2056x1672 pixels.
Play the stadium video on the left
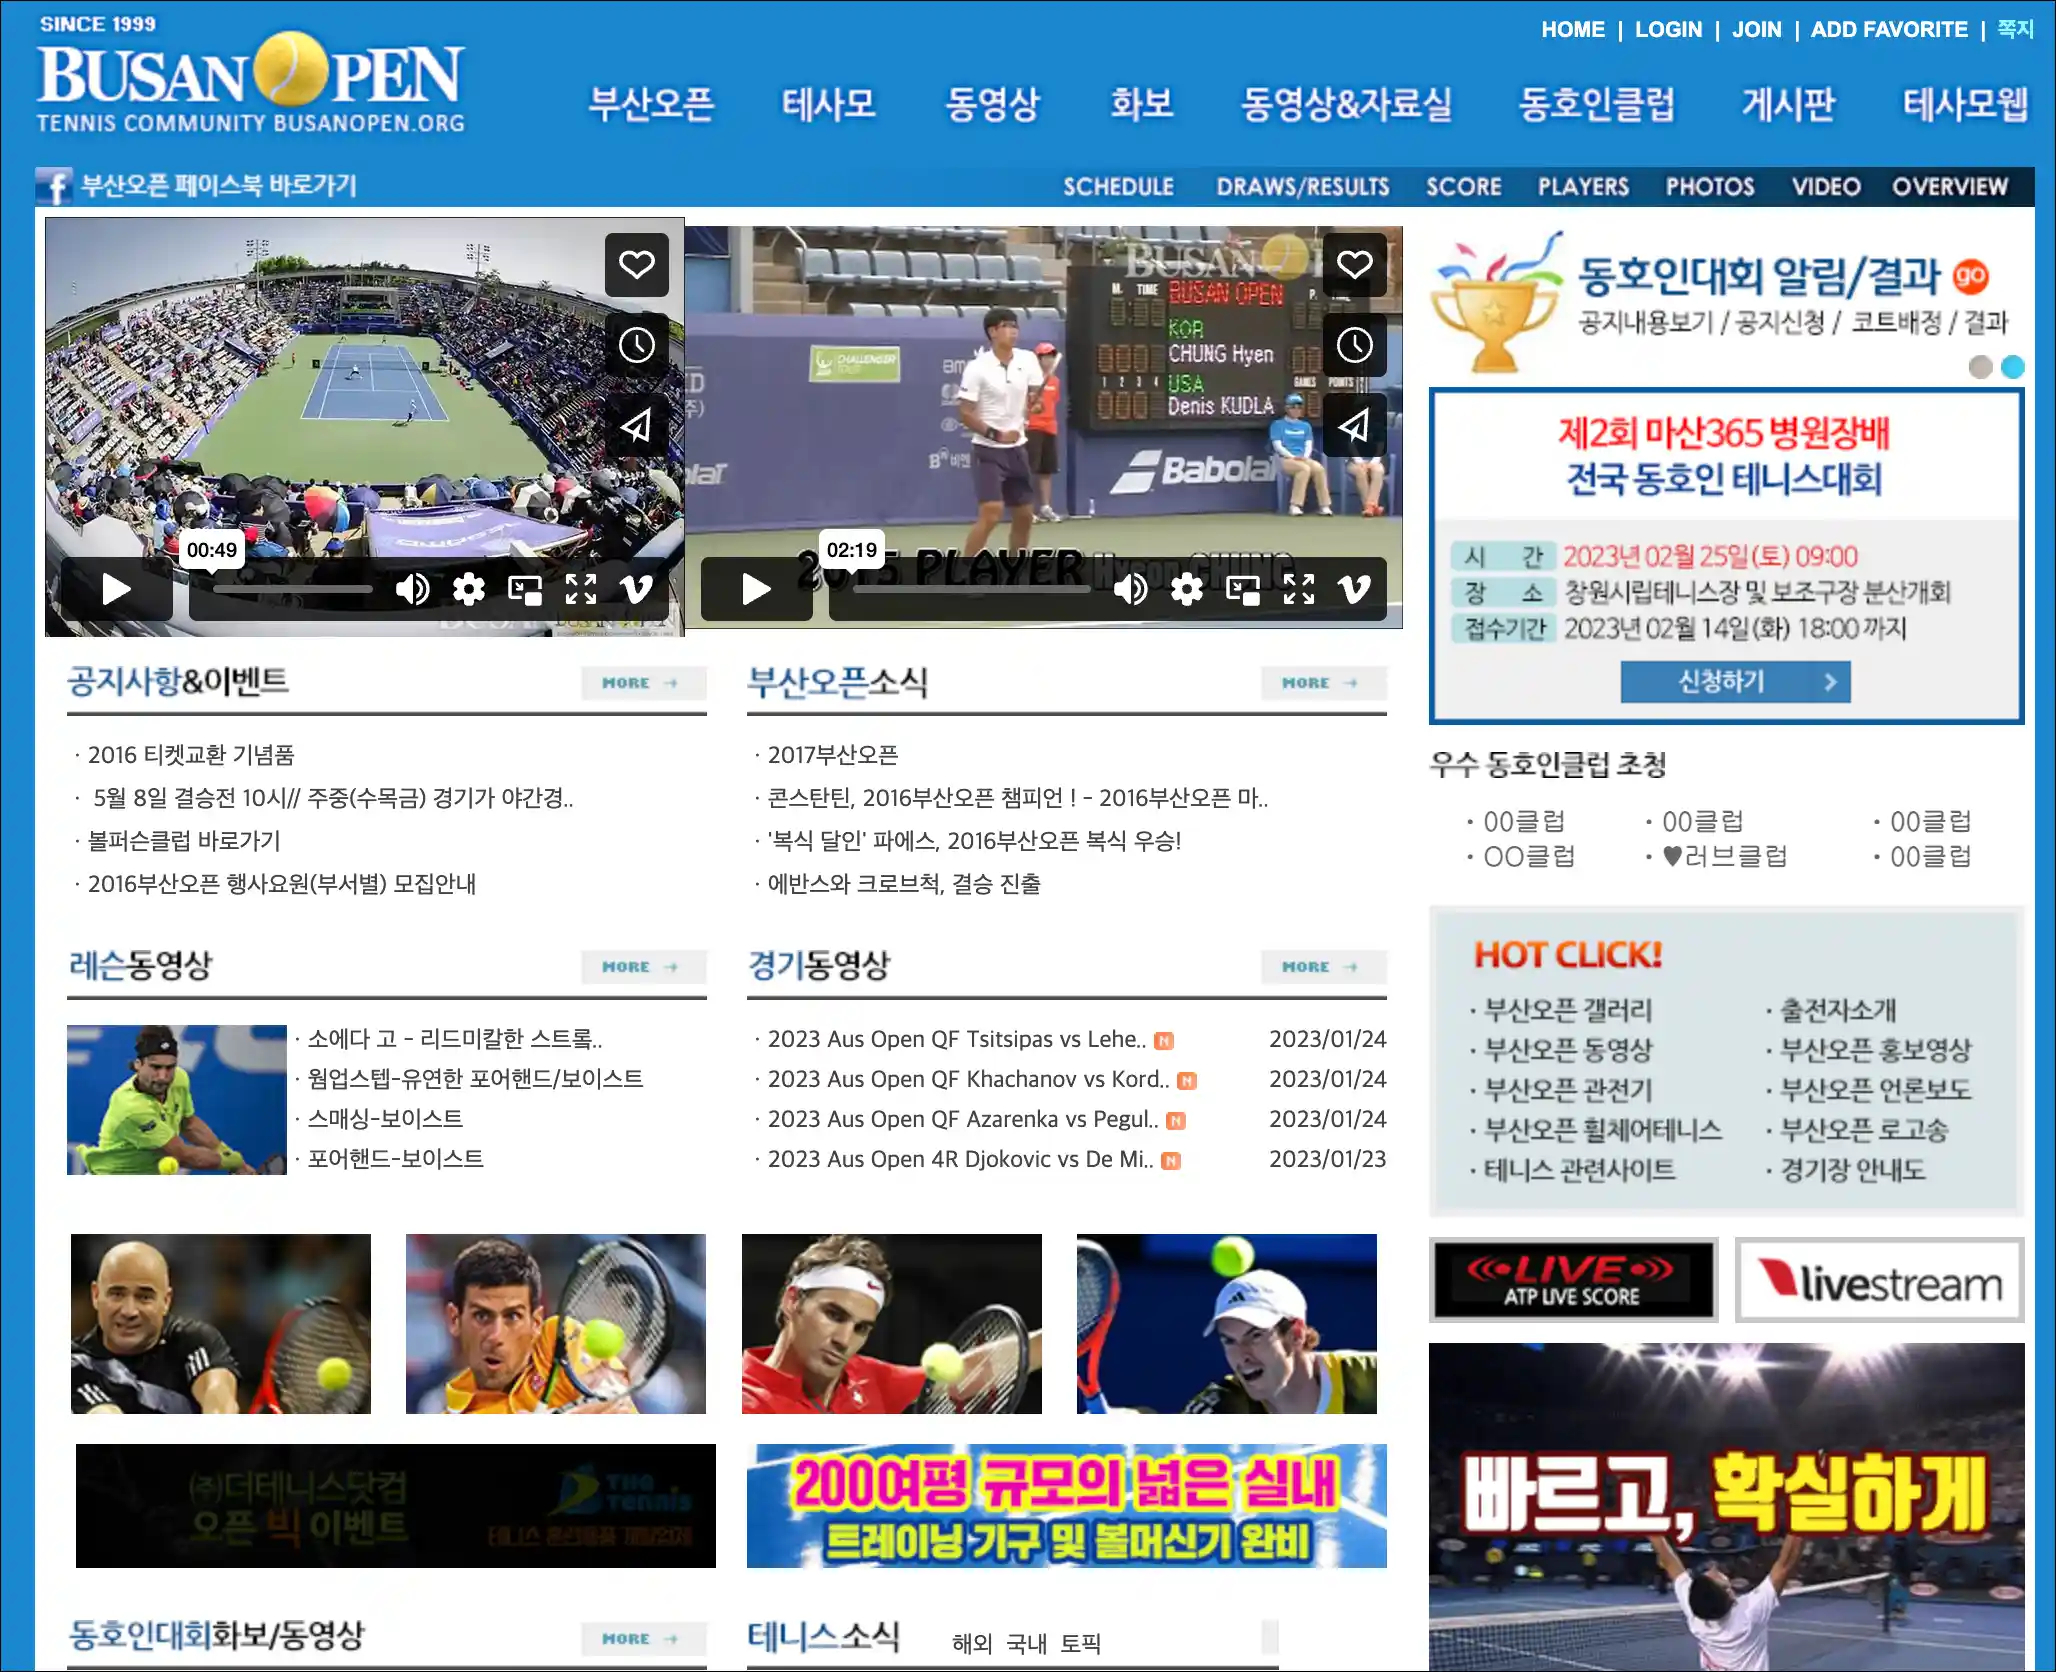click(x=116, y=589)
